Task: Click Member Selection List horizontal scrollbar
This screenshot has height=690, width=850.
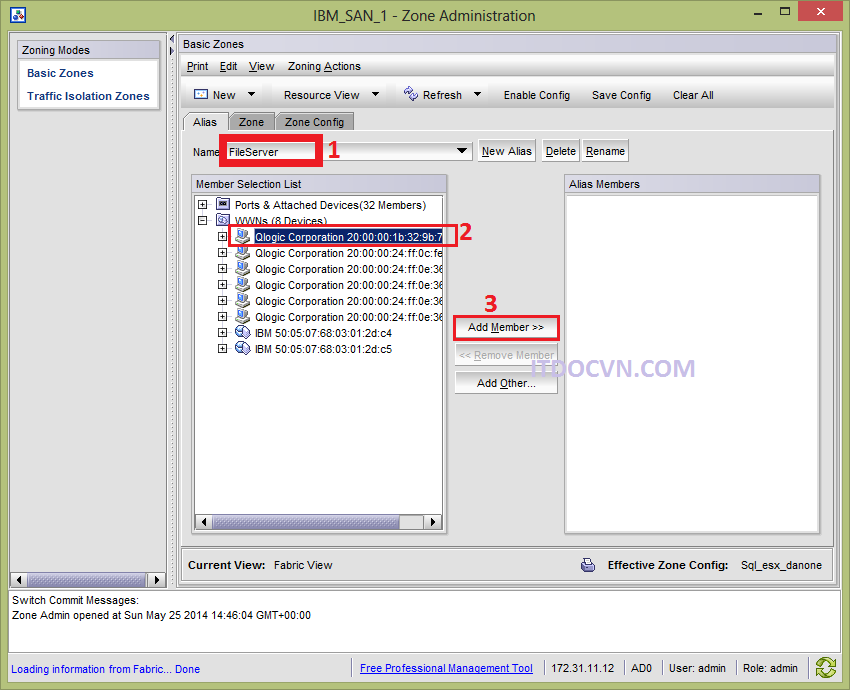Action: (x=320, y=522)
